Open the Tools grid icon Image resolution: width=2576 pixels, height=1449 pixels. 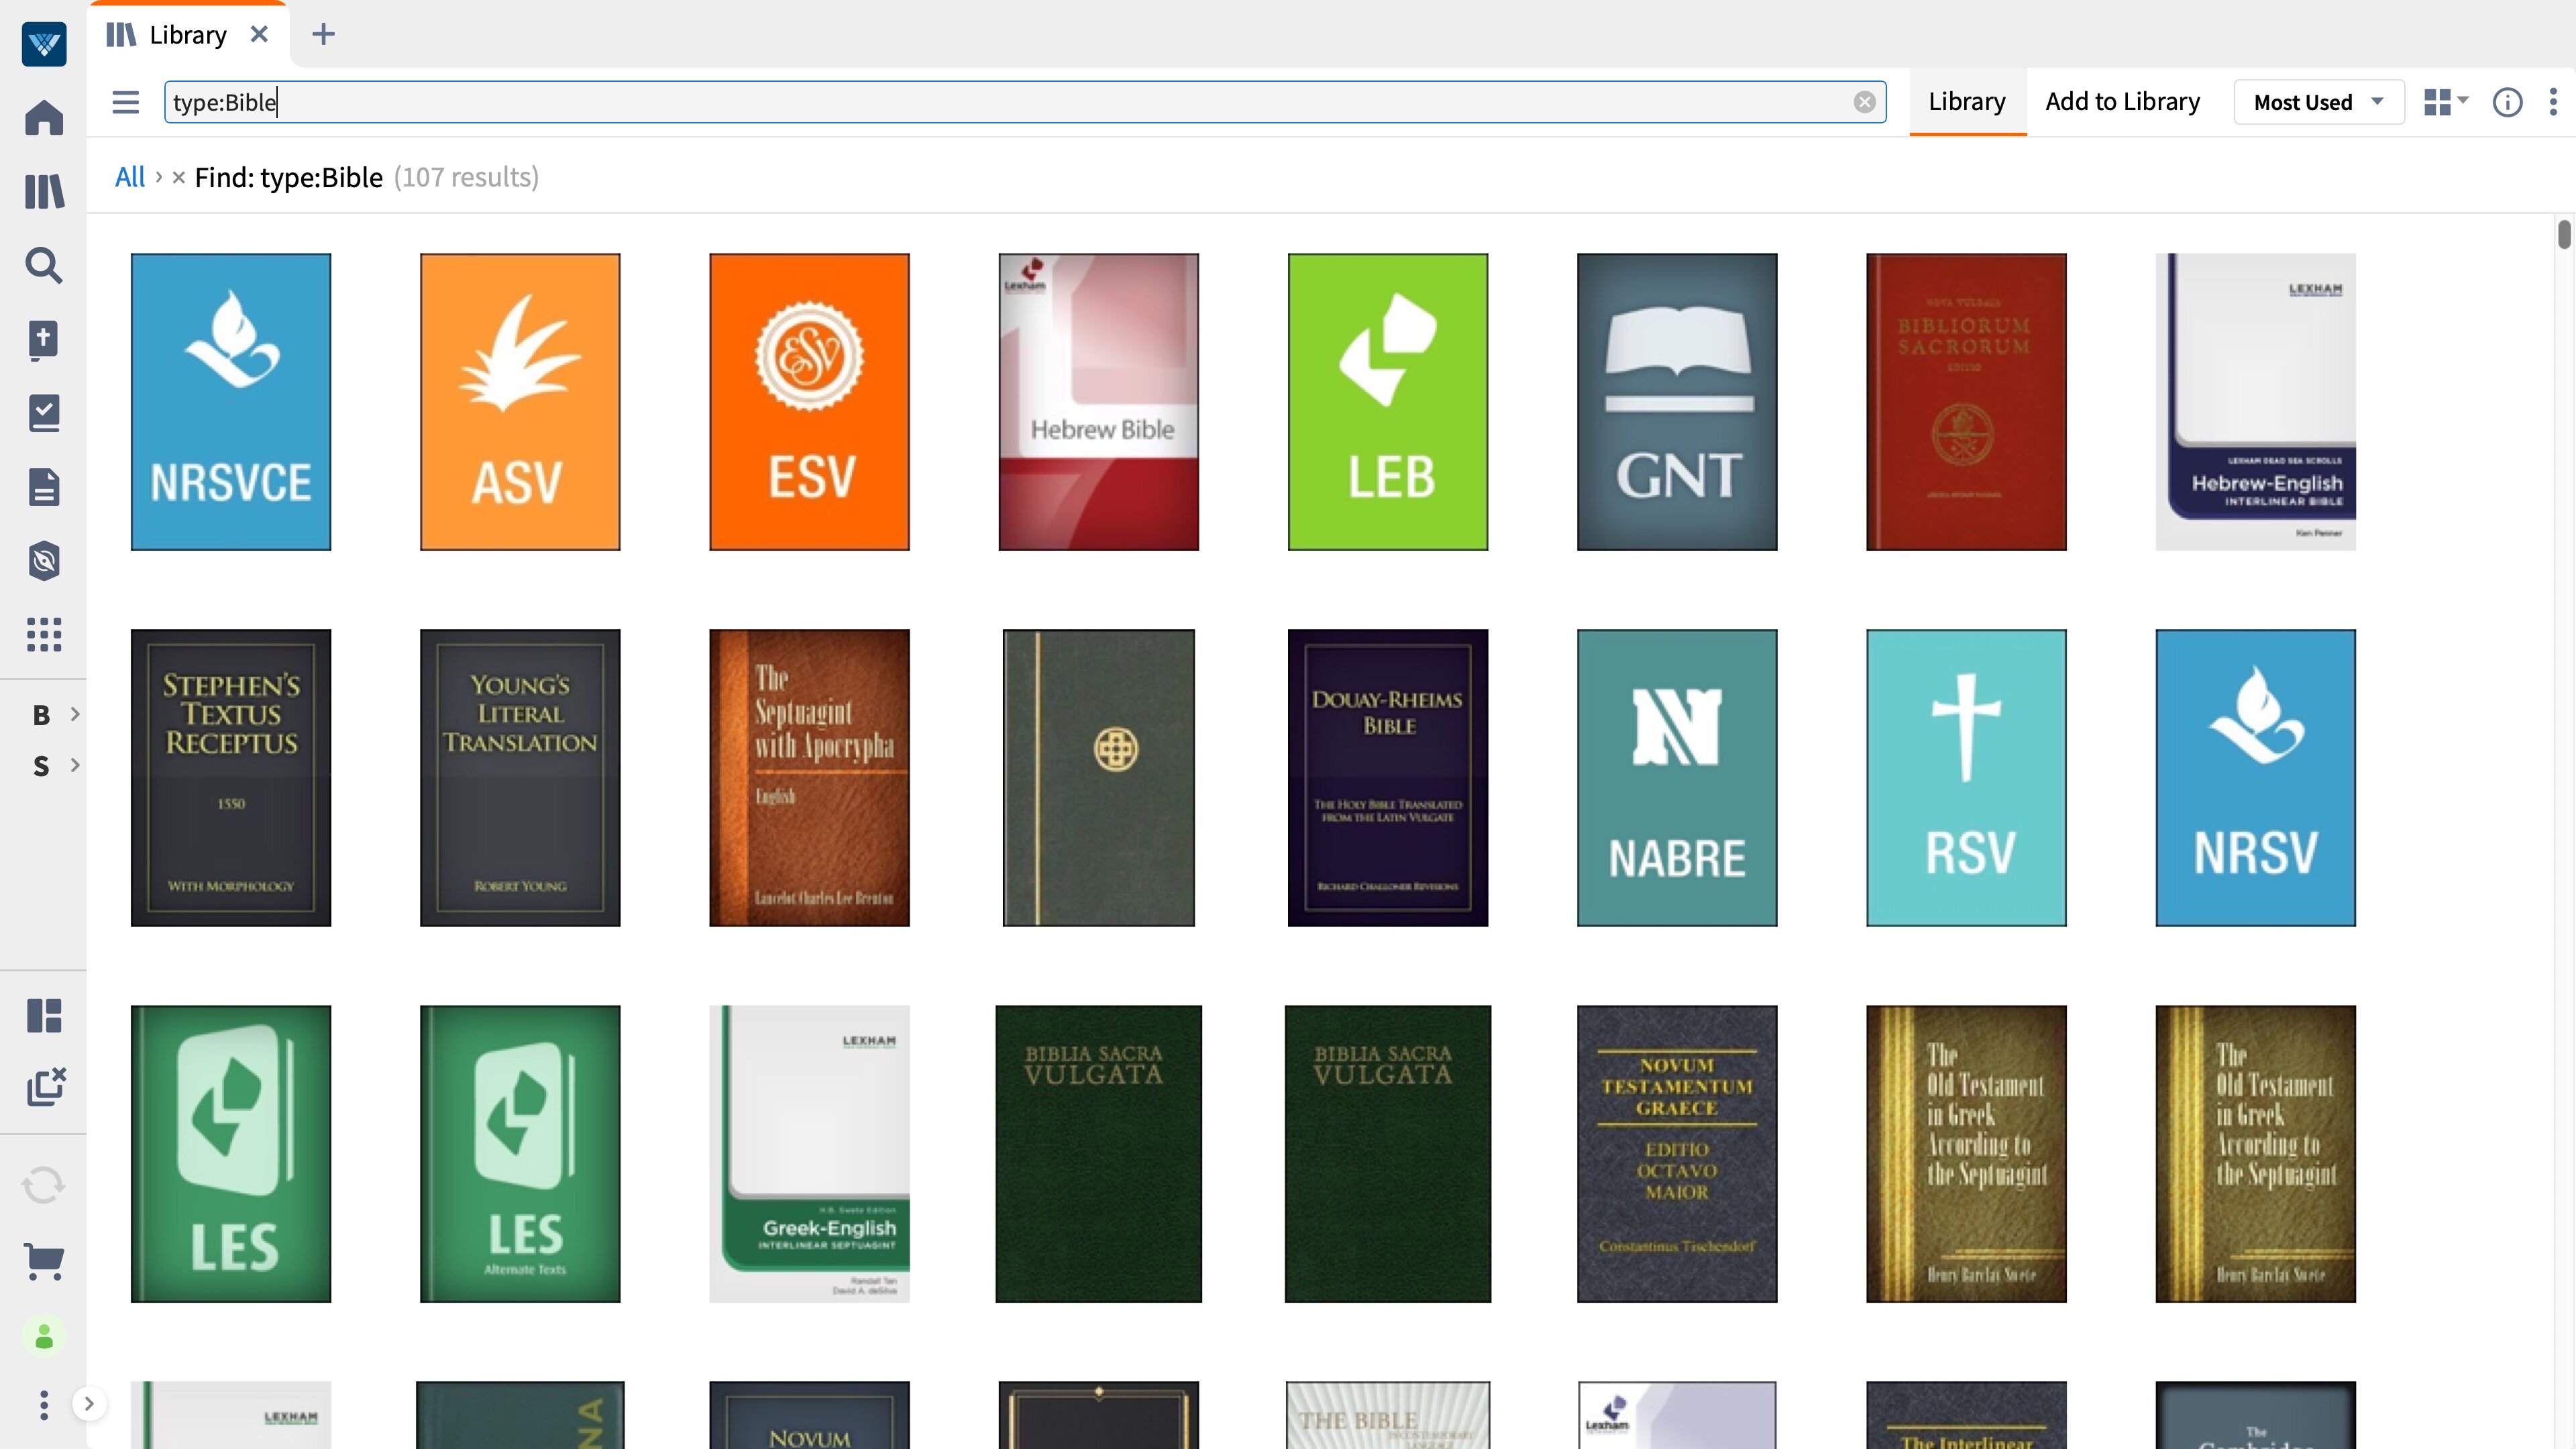(x=44, y=634)
